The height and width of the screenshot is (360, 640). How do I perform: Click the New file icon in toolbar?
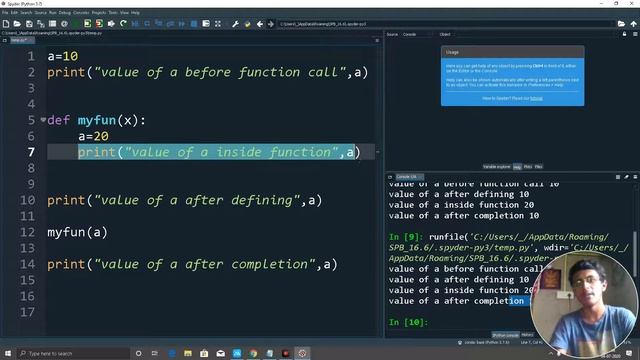(x=6, y=24)
